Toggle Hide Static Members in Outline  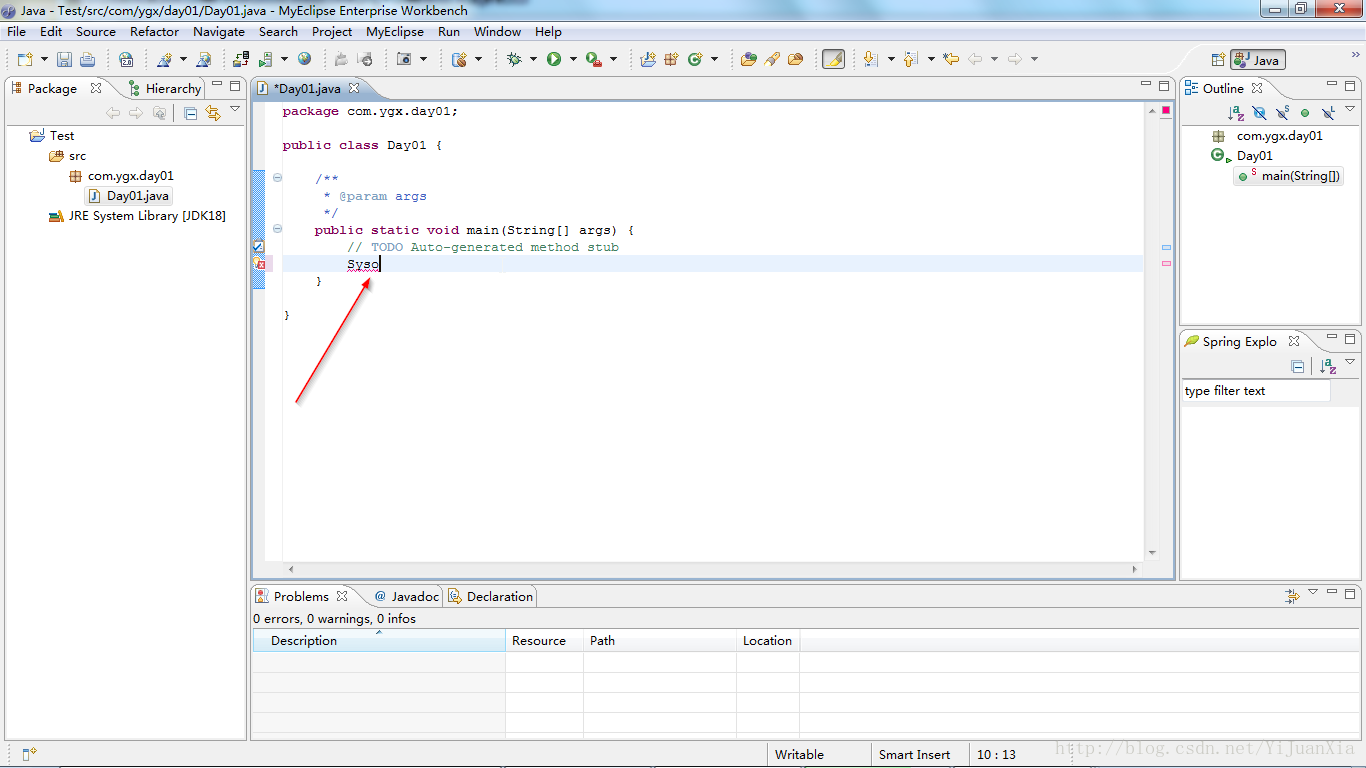[1282, 113]
